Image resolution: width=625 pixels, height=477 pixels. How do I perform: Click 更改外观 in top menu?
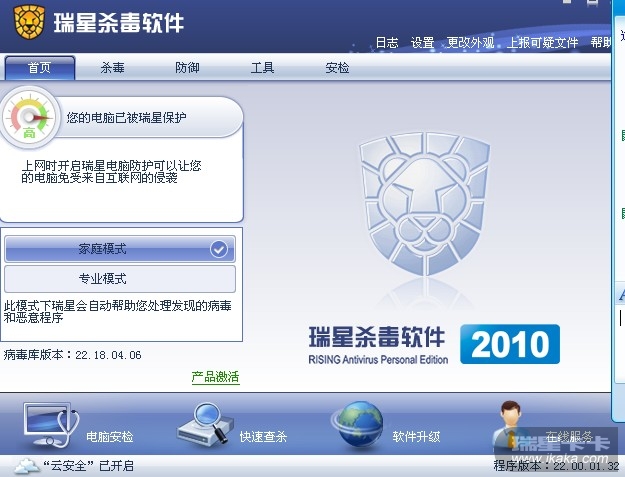tap(470, 42)
